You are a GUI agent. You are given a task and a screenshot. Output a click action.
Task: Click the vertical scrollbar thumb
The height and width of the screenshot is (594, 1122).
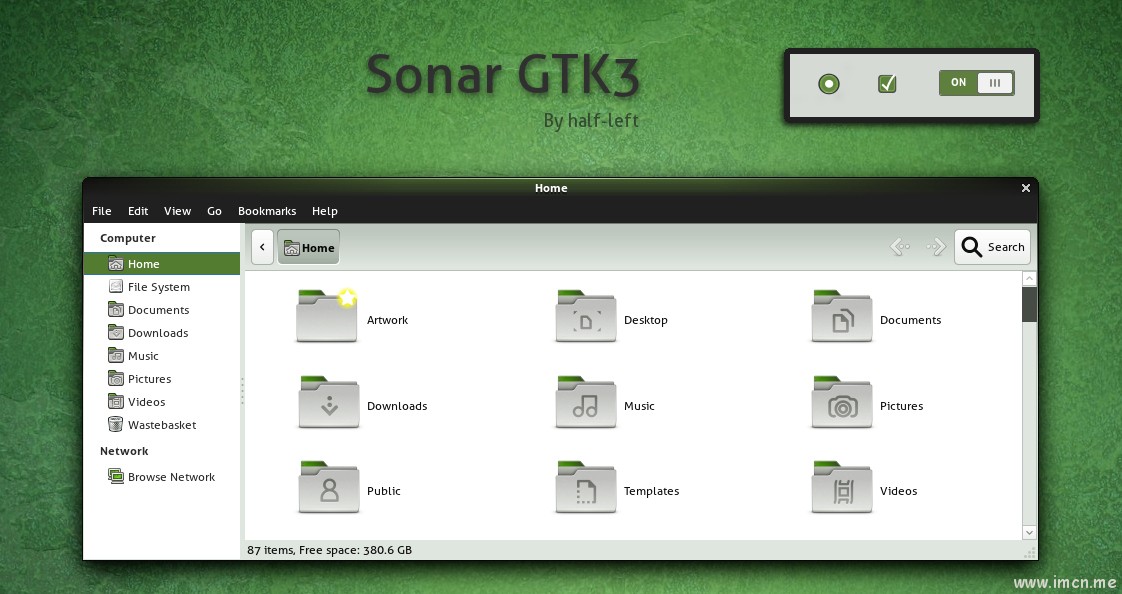pos(1029,304)
